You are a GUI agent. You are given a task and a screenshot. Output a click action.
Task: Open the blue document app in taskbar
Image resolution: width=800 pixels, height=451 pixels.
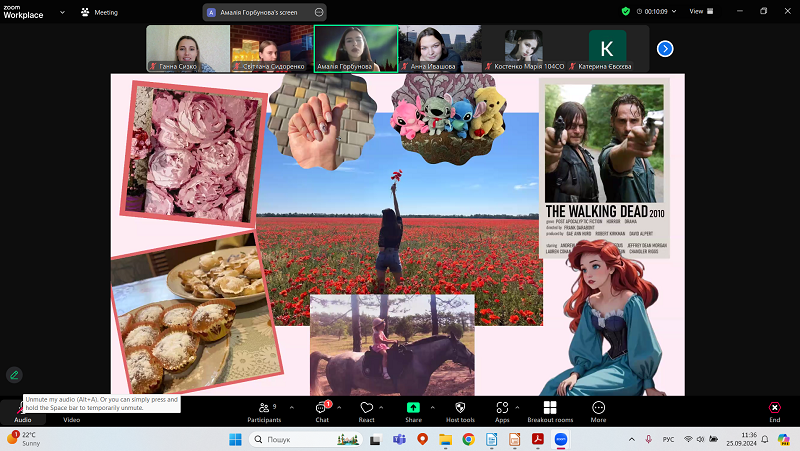point(491,439)
